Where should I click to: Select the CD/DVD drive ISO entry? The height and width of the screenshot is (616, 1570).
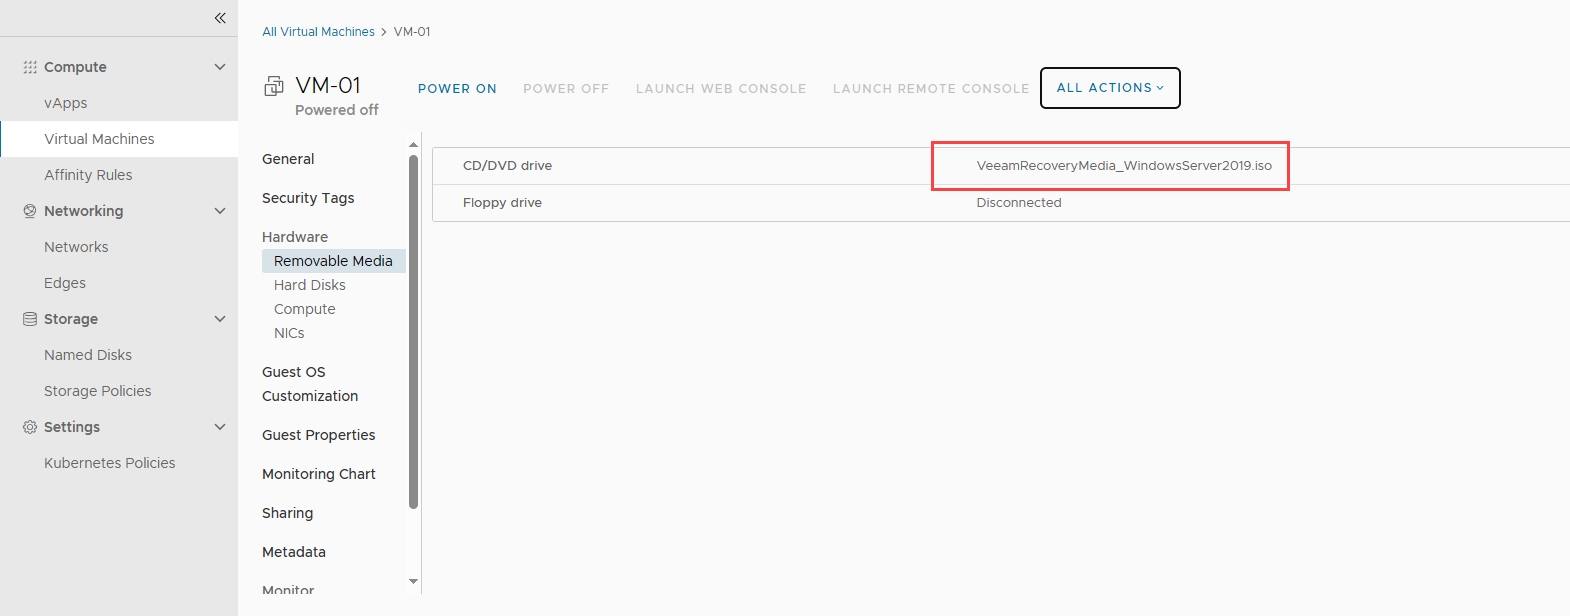click(1124, 166)
